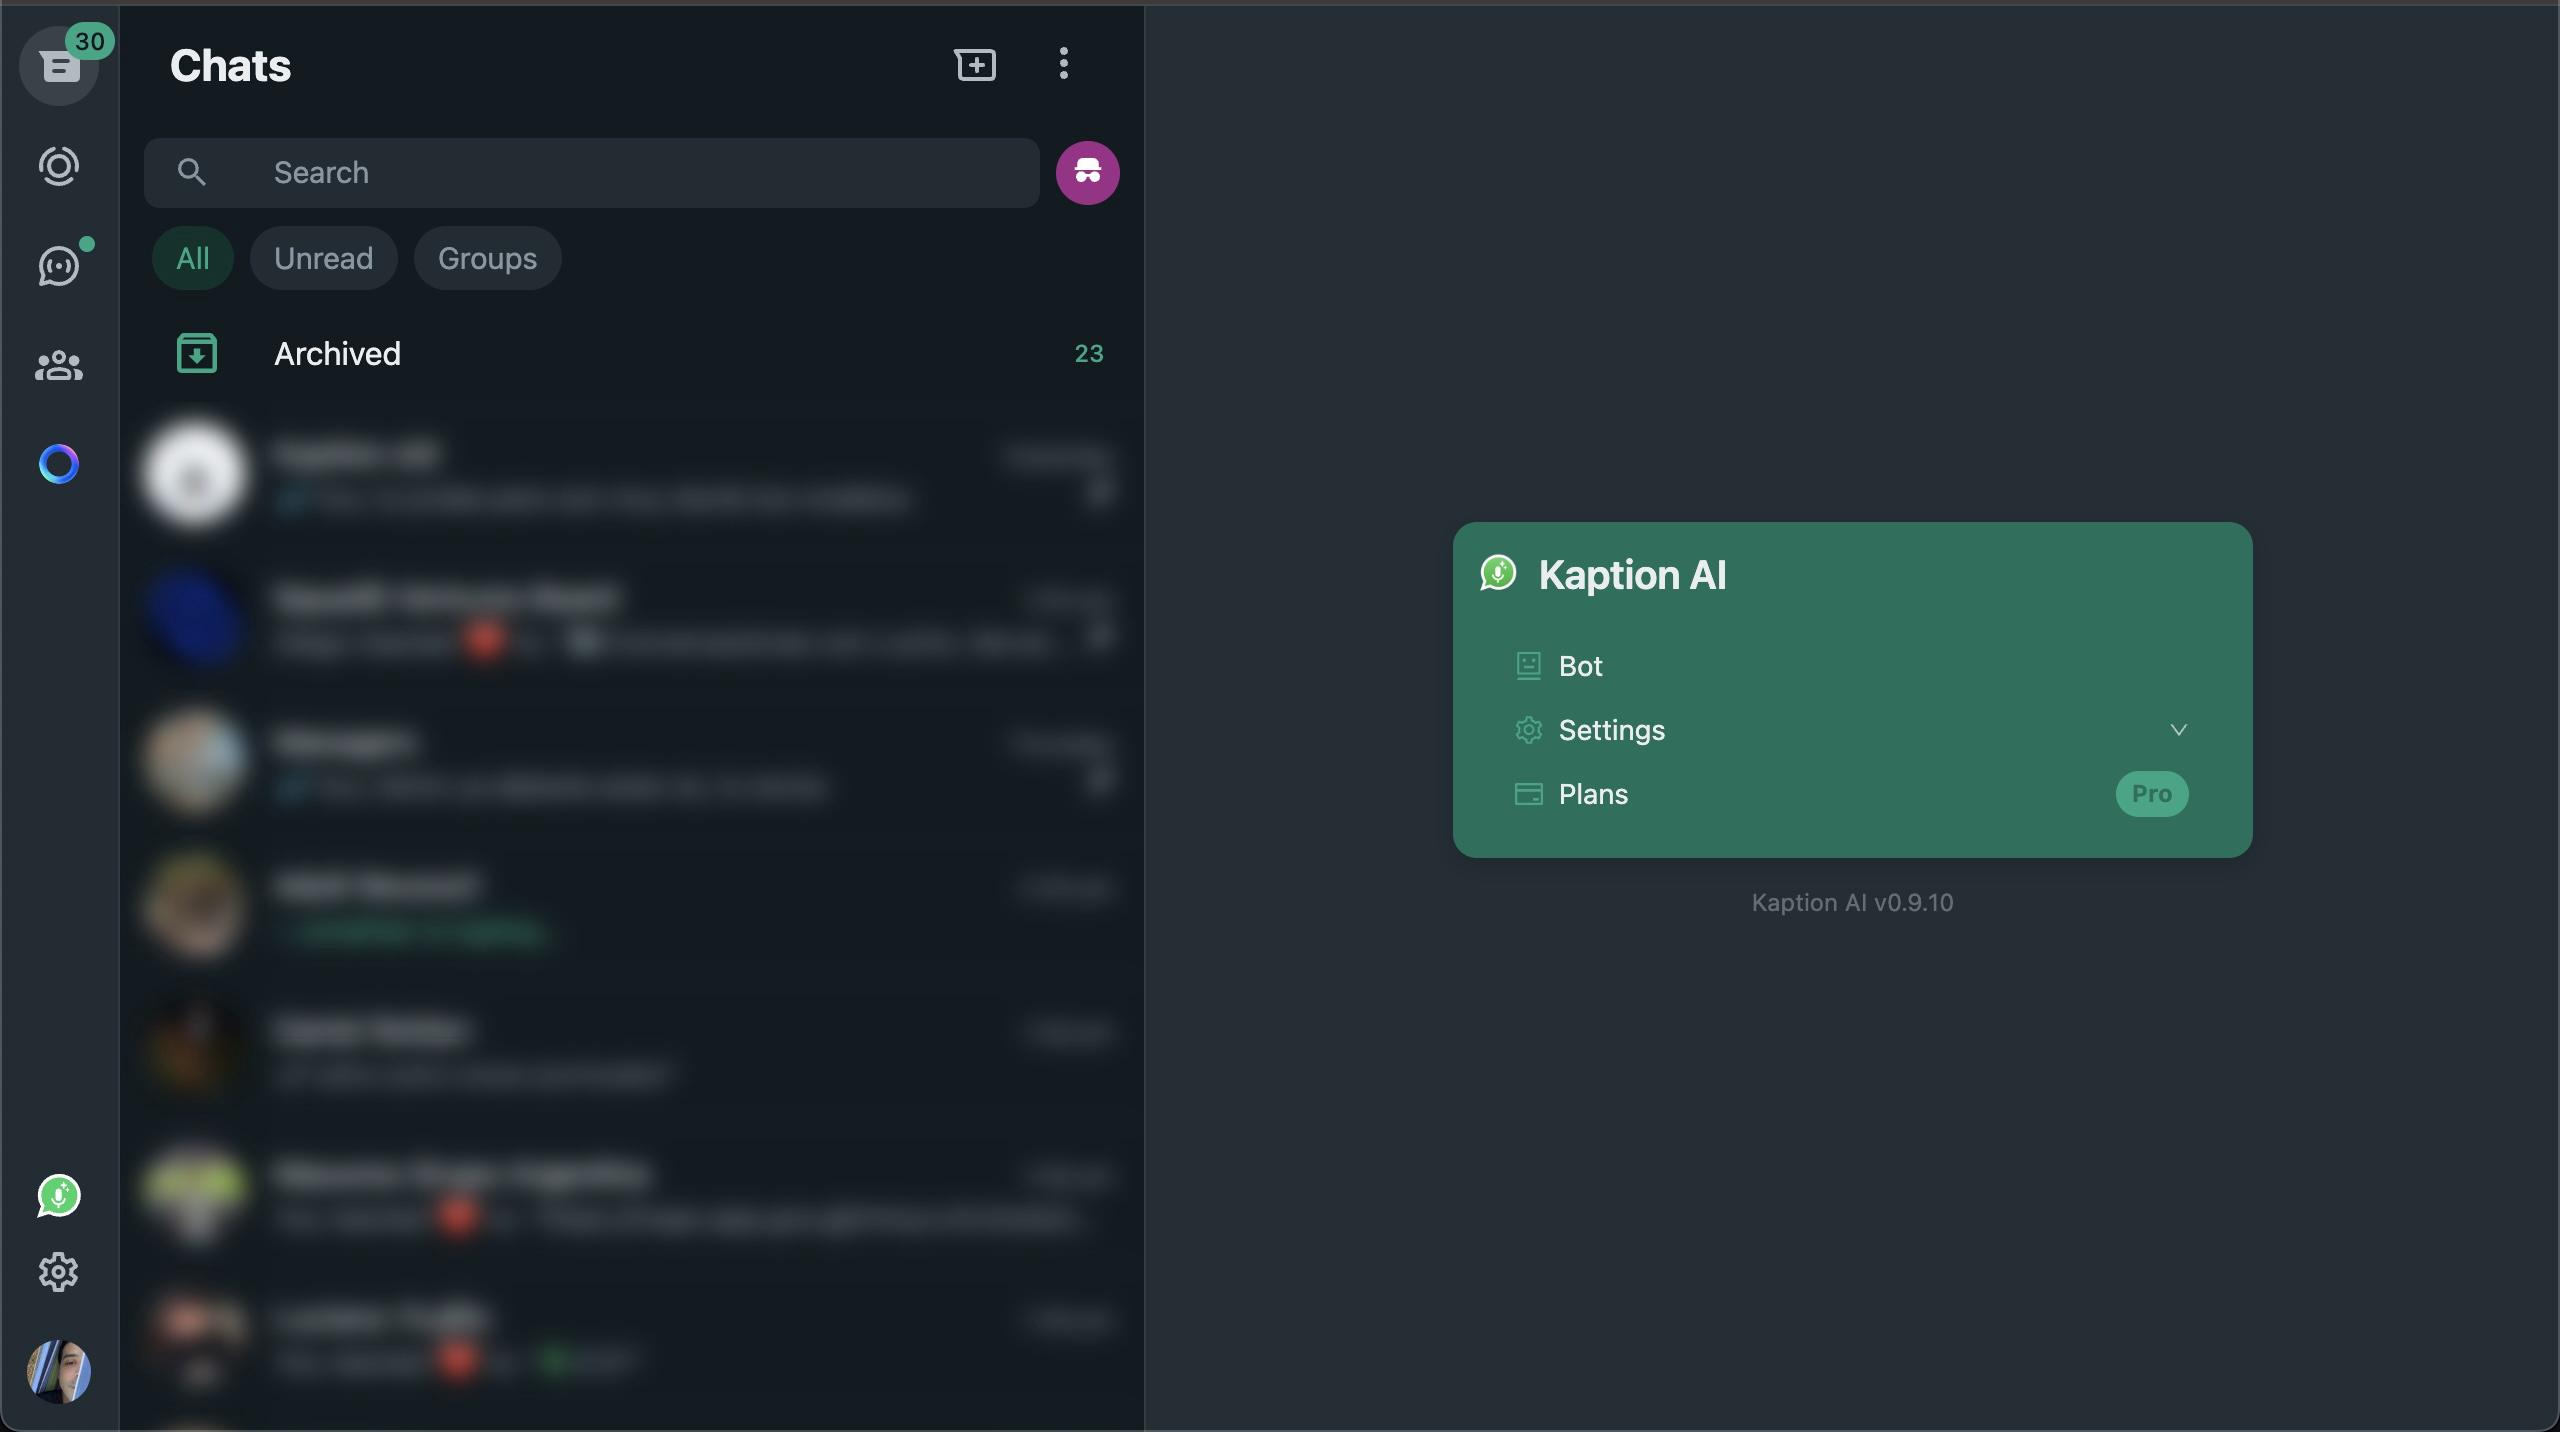Viewport: 2560px width, 1432px height.
Task: Expand the Settings chevron in Kaption AI
Action: tap(2178, 730)
